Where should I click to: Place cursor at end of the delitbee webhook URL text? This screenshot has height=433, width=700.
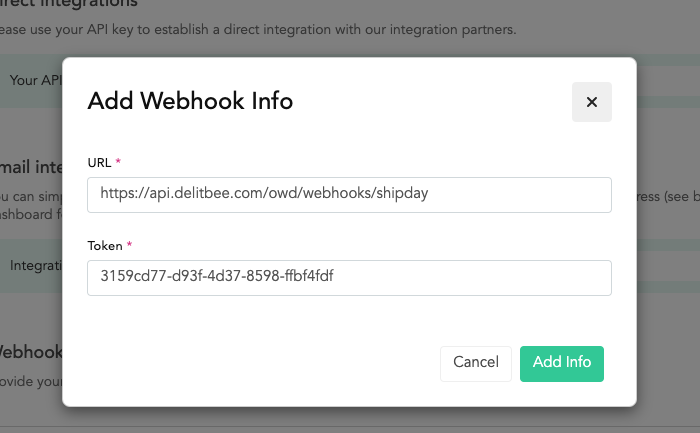point(429,193)
